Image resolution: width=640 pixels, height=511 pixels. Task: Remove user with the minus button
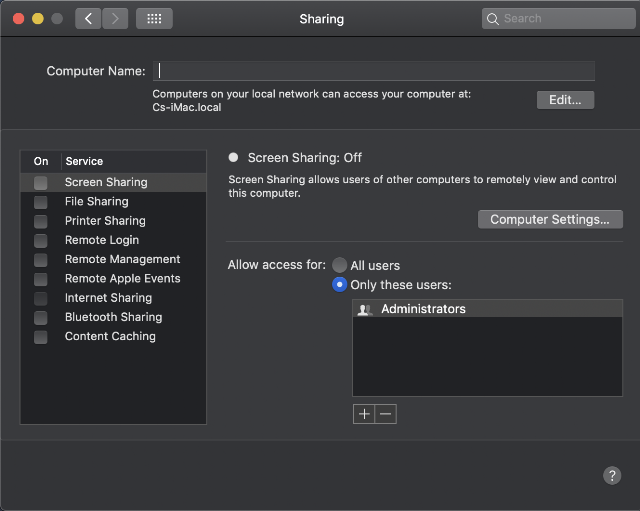[x=386, y=414]
